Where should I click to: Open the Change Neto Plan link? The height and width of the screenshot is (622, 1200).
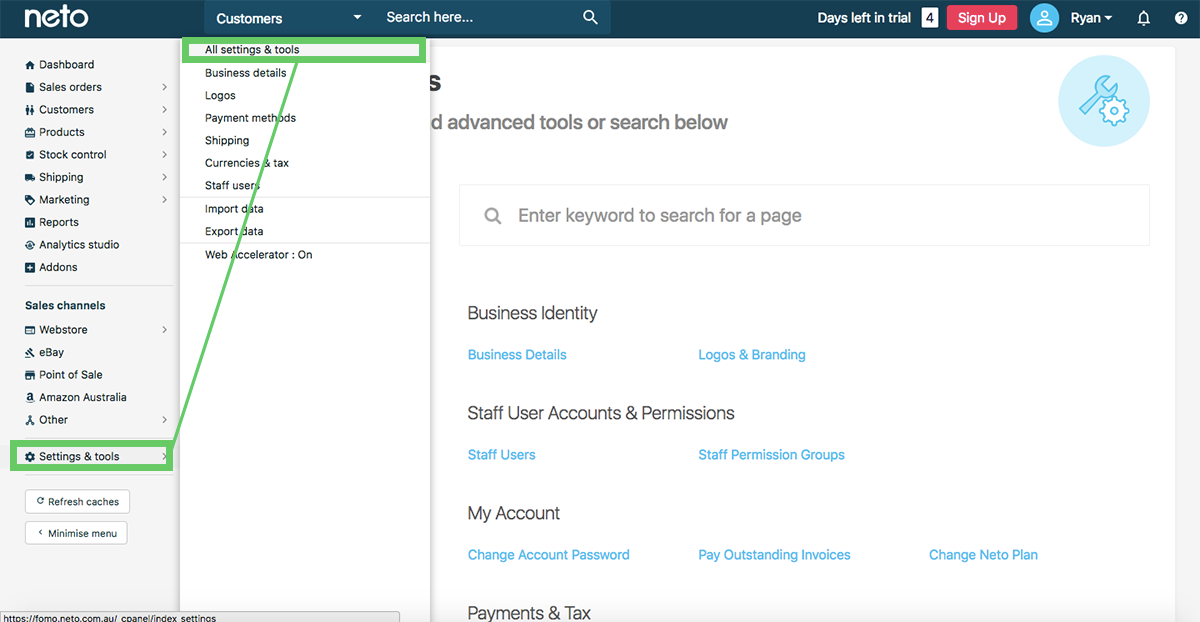click(983, 555)
